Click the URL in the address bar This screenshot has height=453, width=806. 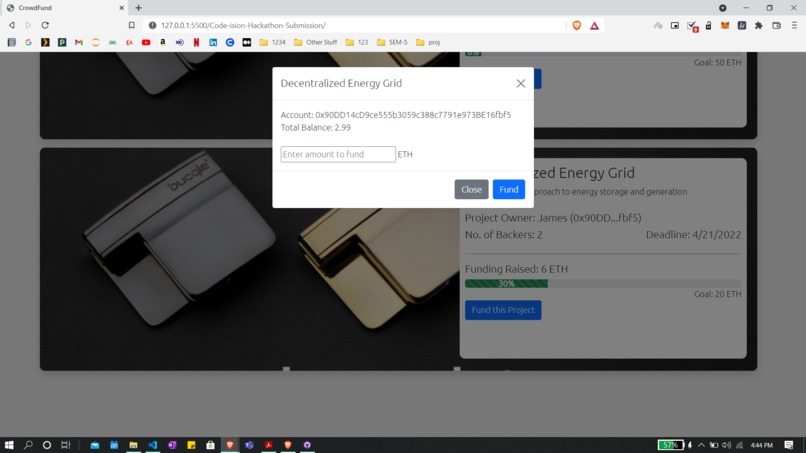[243, 25]
